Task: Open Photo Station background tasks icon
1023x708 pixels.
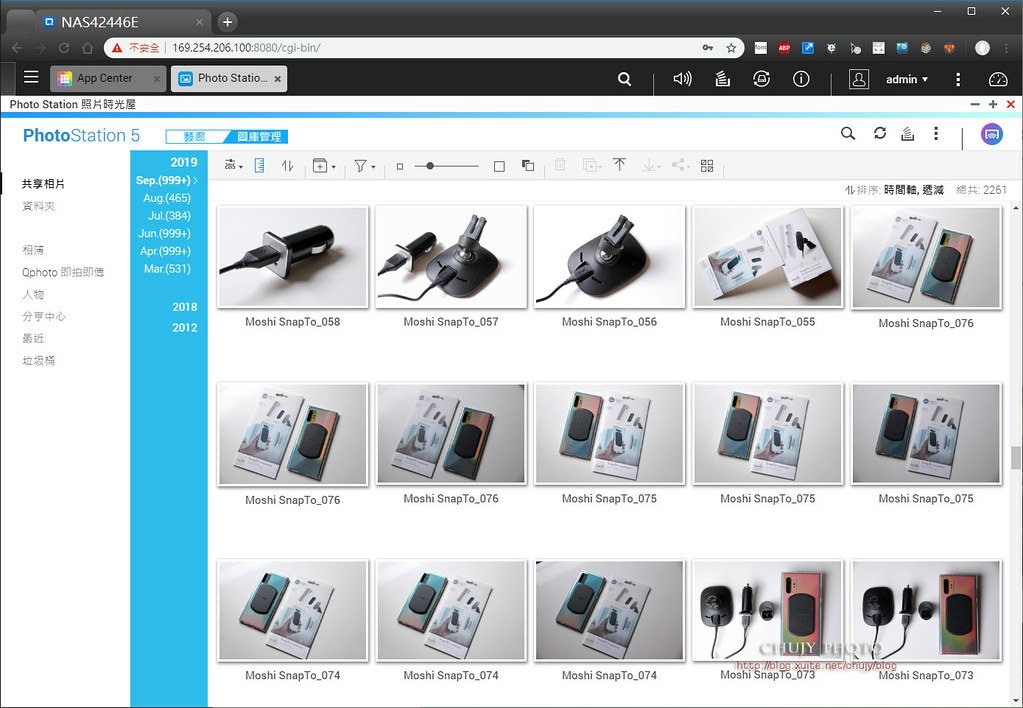Action: coord(908,134)
